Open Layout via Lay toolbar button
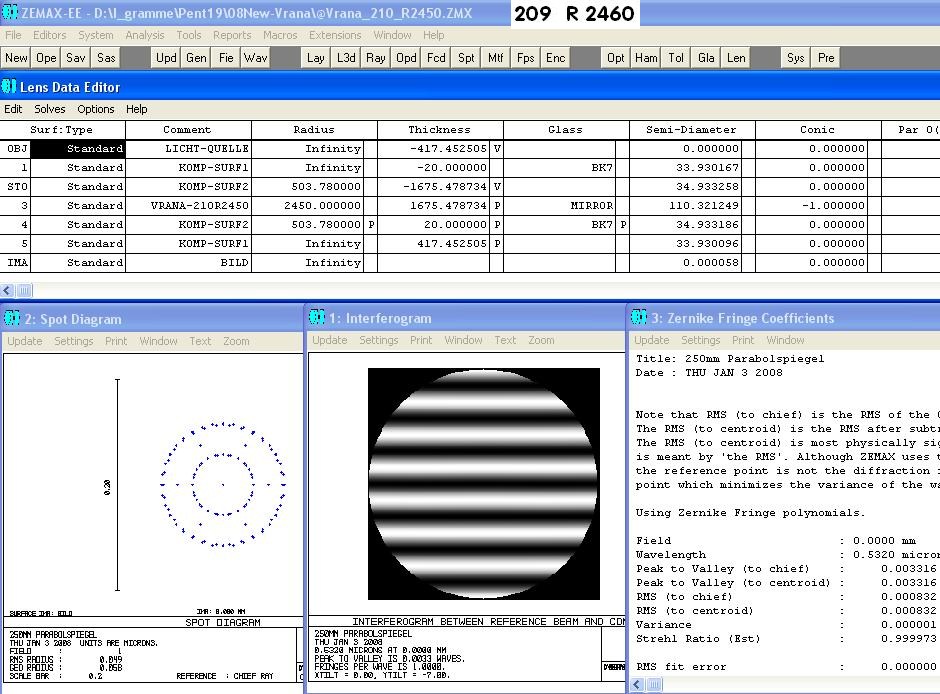This screenshot has width=940, height=694. click(x=316, y=58)
